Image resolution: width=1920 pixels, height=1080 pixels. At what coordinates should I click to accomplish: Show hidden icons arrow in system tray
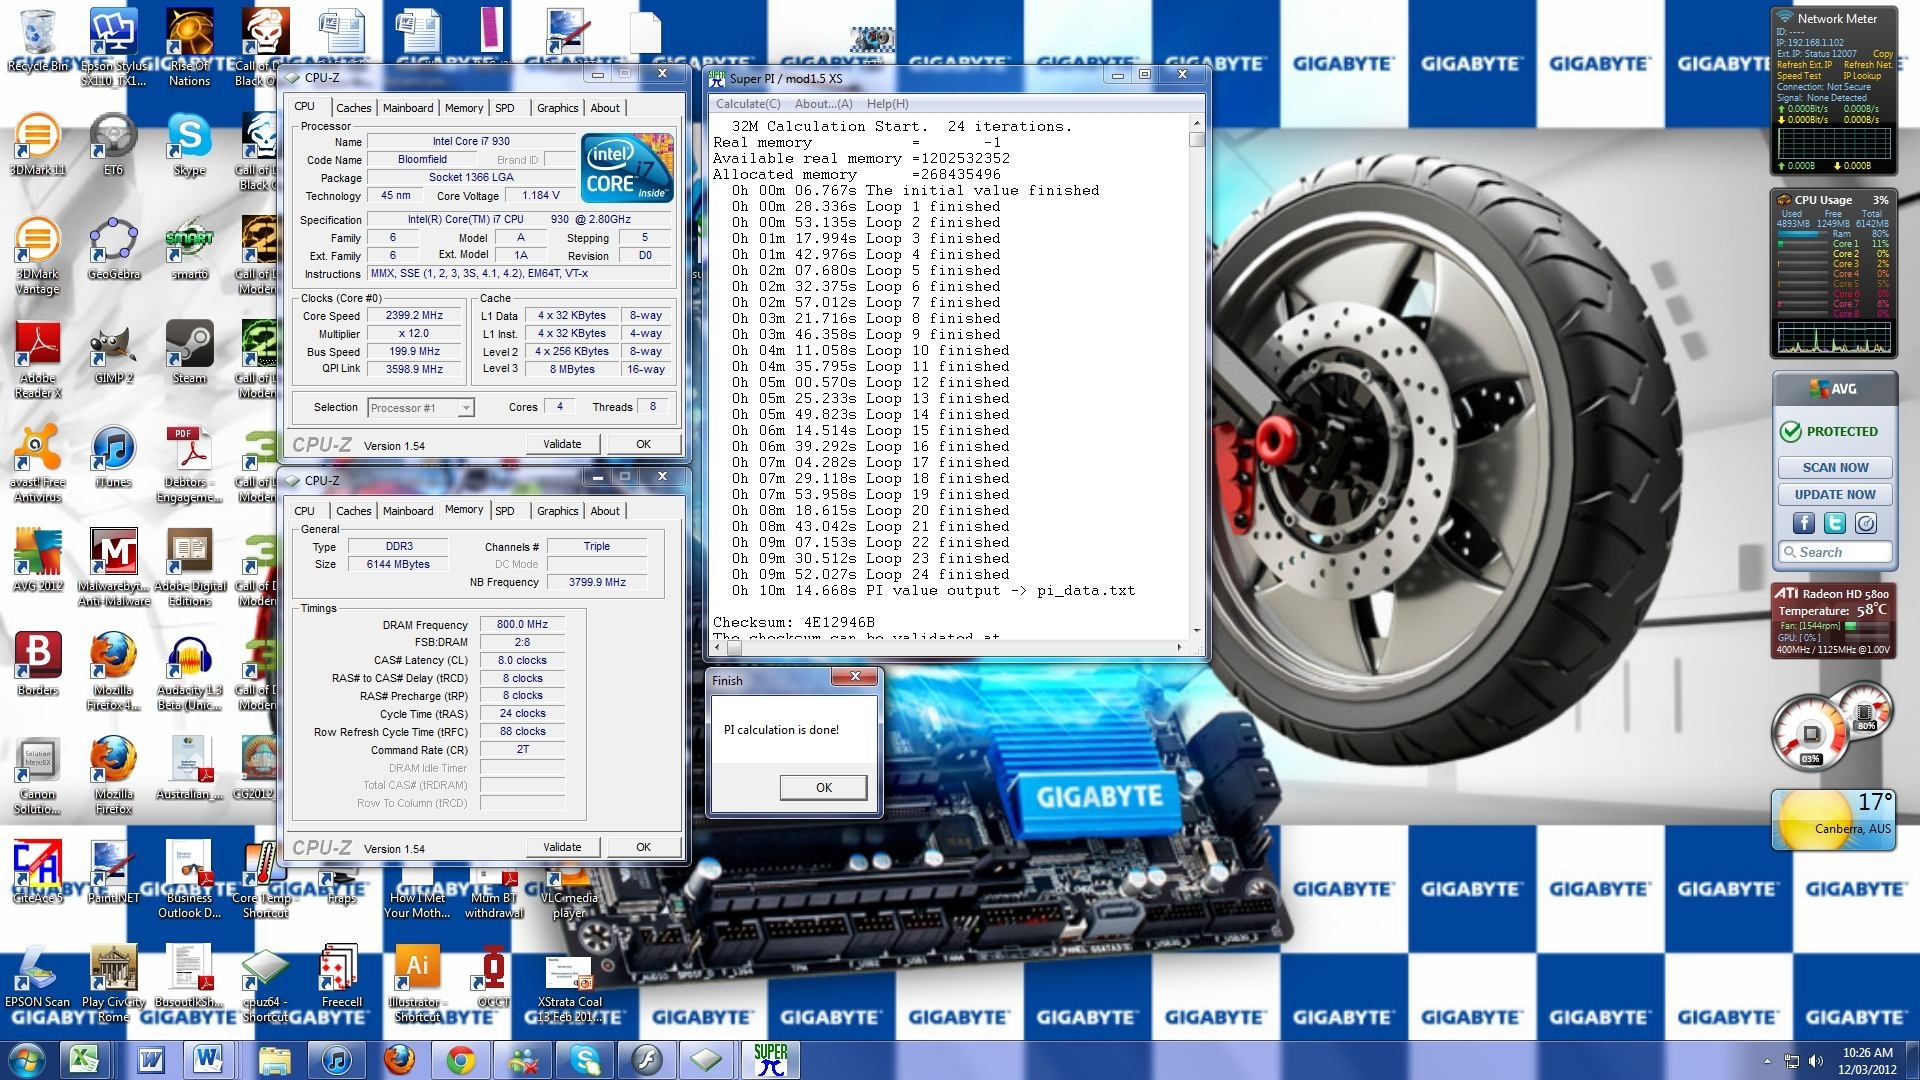pyautogui.click(x=1767, y=1060)
